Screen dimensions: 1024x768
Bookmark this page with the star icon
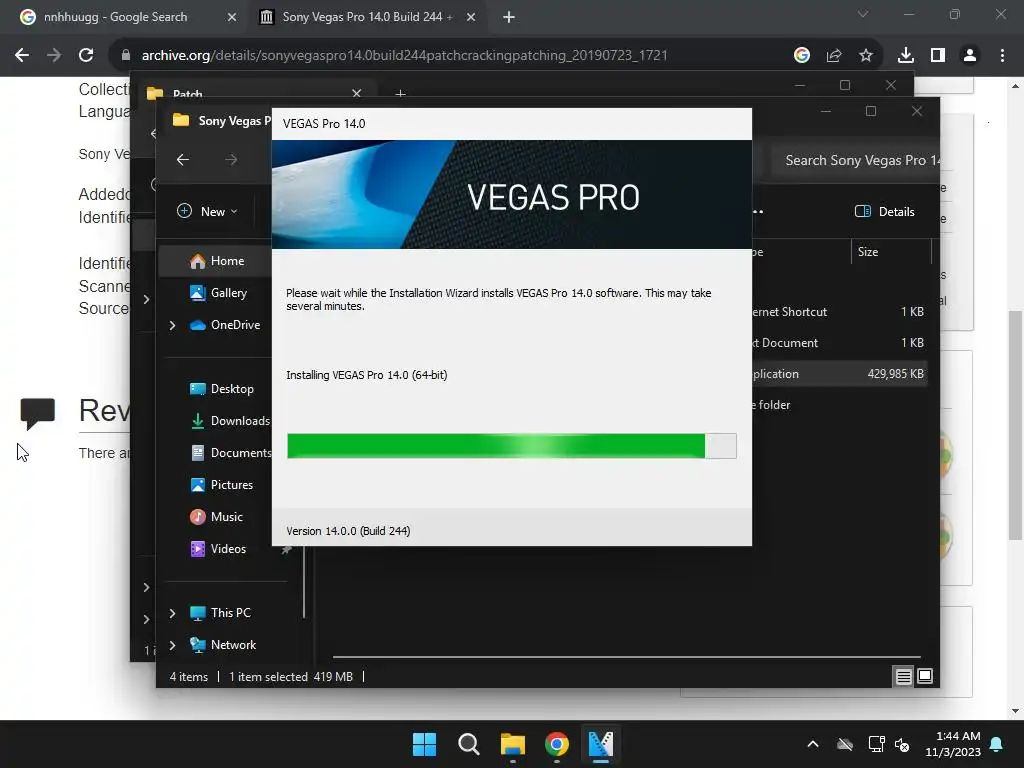pyautogui.click(x=866, y=56)
